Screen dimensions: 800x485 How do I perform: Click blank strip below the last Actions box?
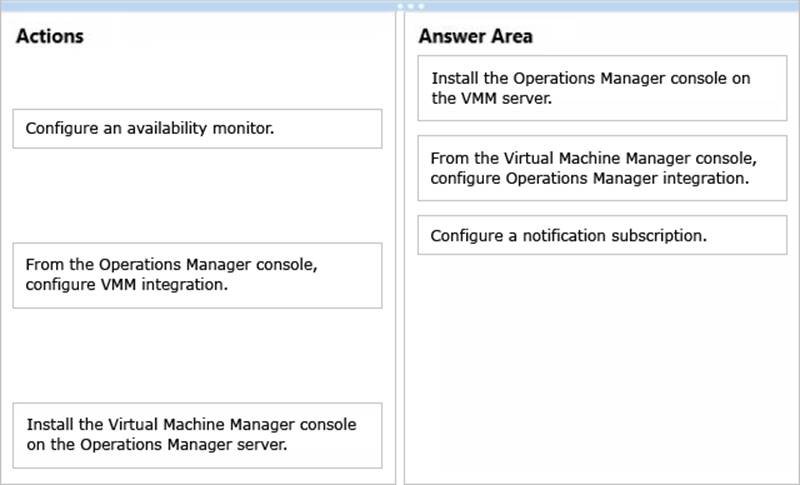[197, 476]
